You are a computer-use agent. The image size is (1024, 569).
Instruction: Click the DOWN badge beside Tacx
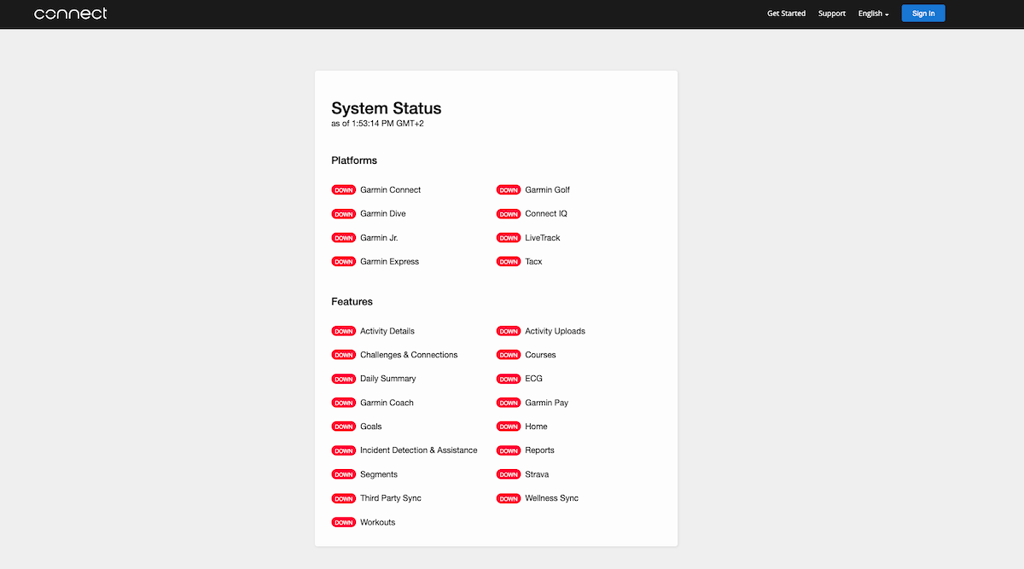tap(508, 261)
